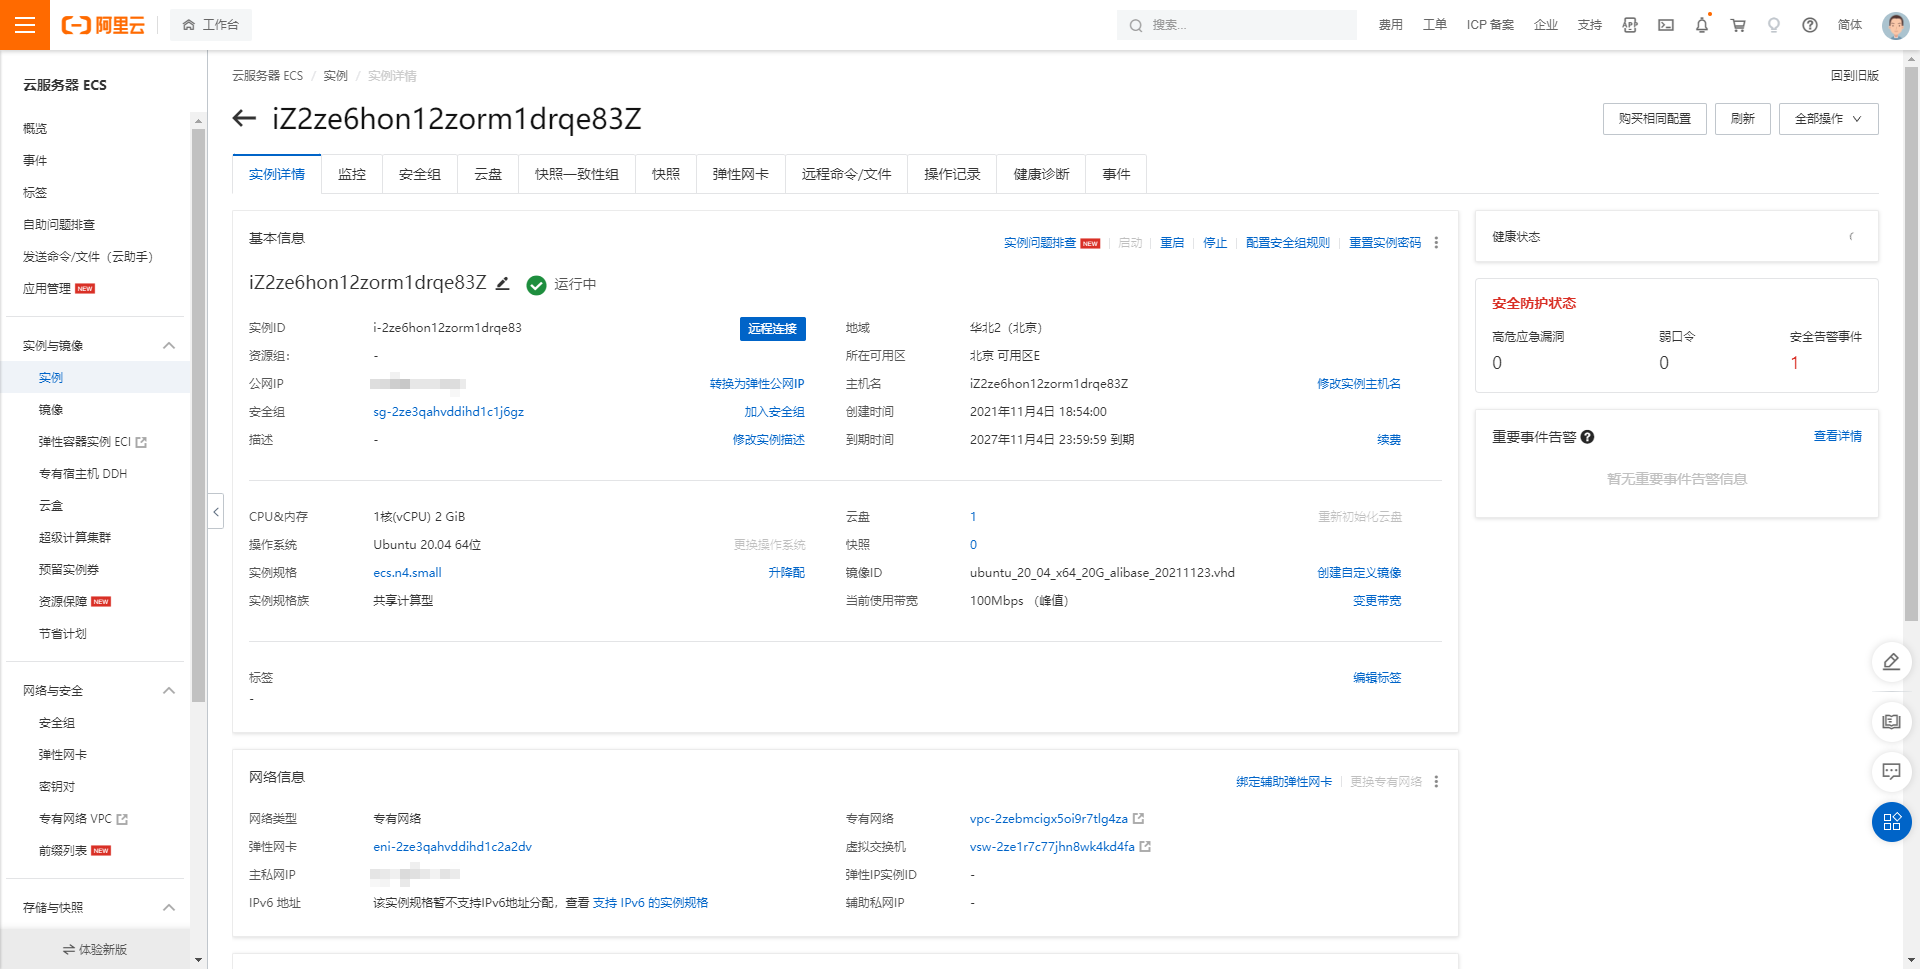
Task: Open the security group sg-2ze3qahvddihd1c1j6gz link
Action: tap(449, 412)
